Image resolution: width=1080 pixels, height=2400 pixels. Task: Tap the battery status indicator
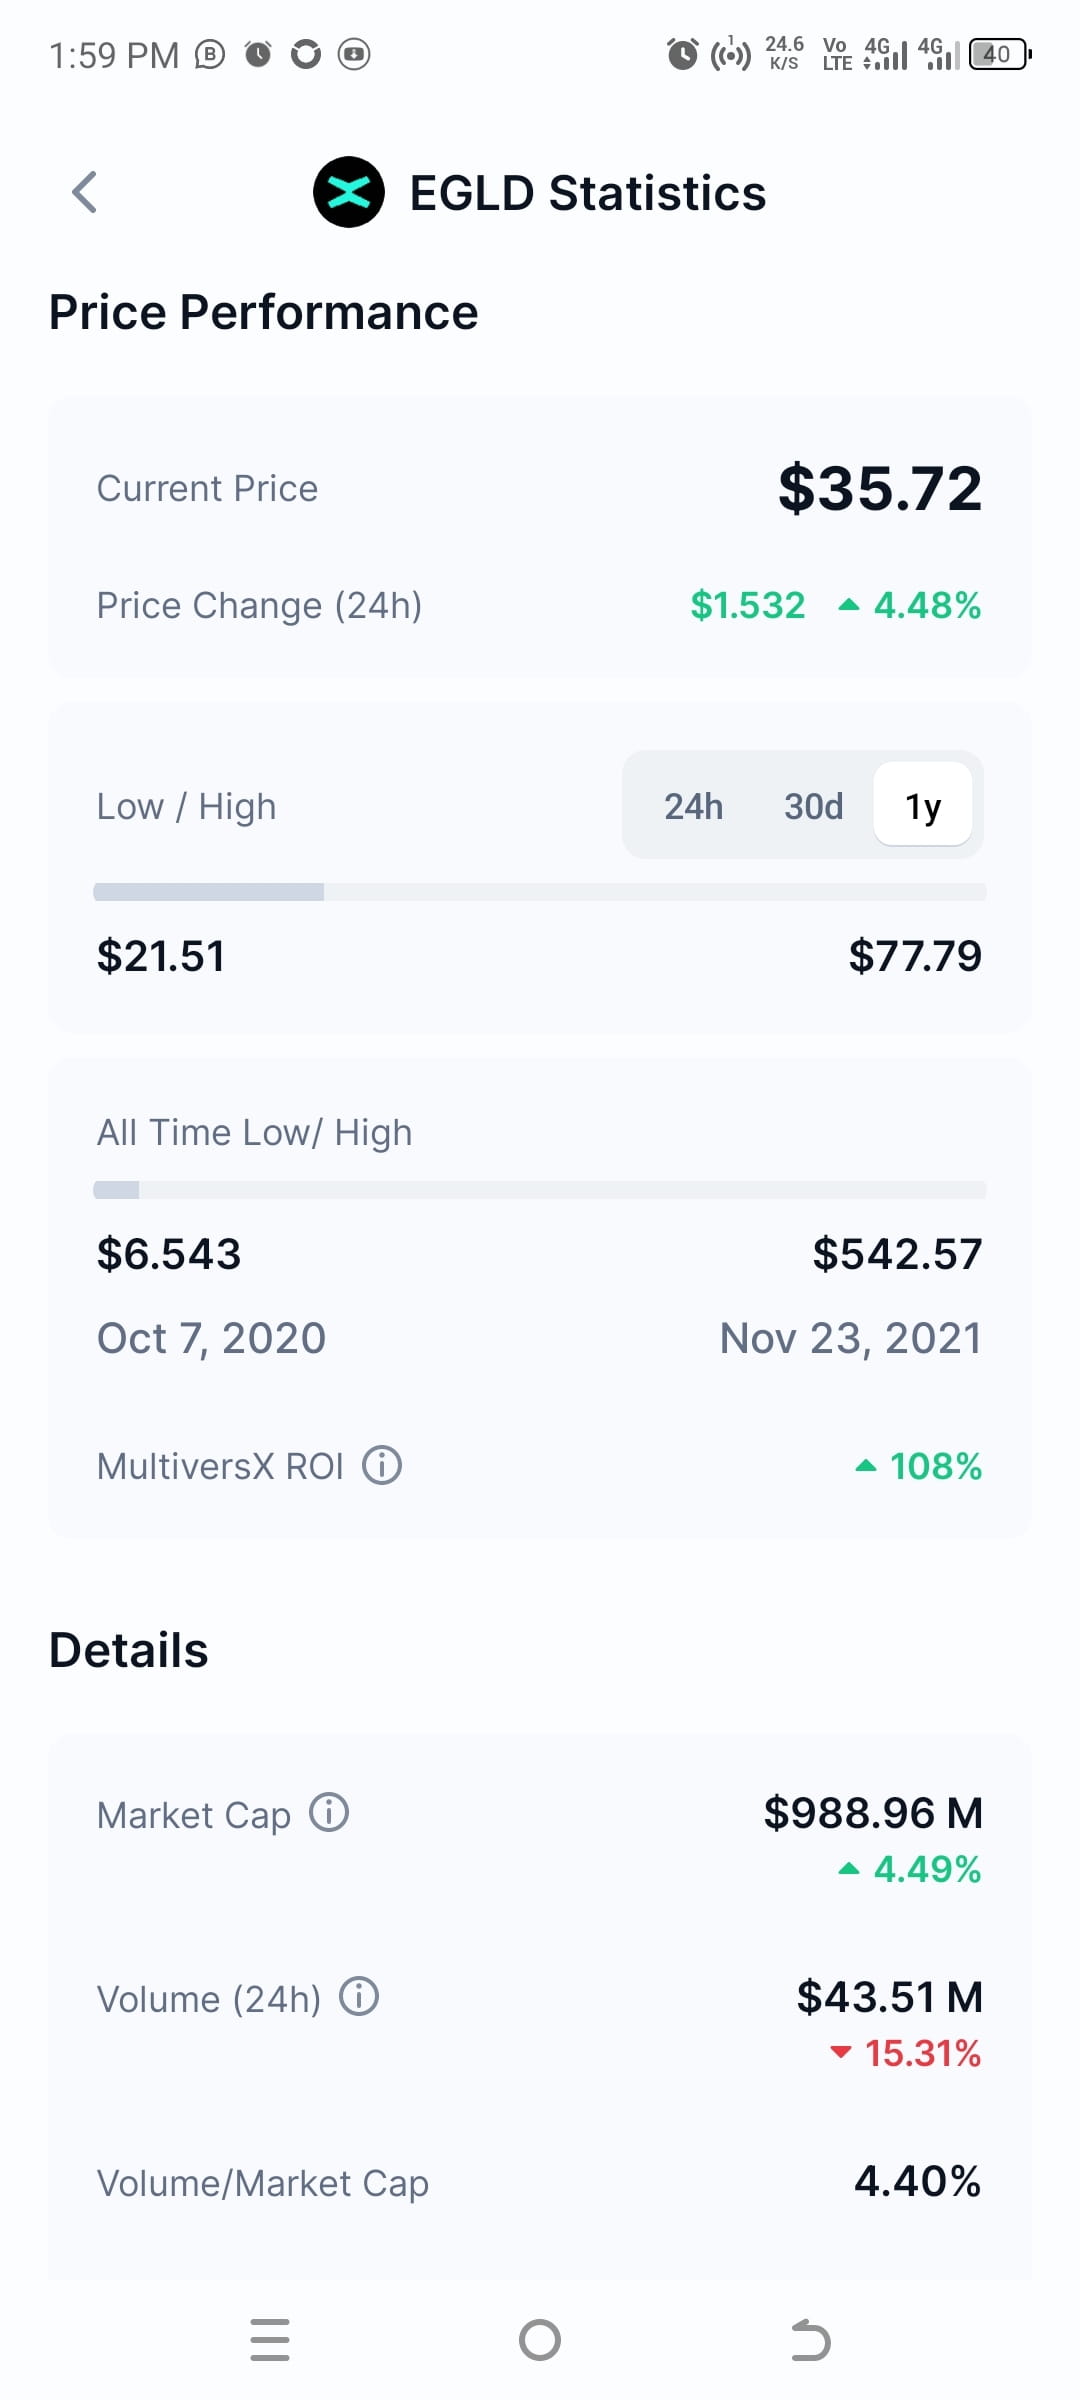pos(1000,54)
